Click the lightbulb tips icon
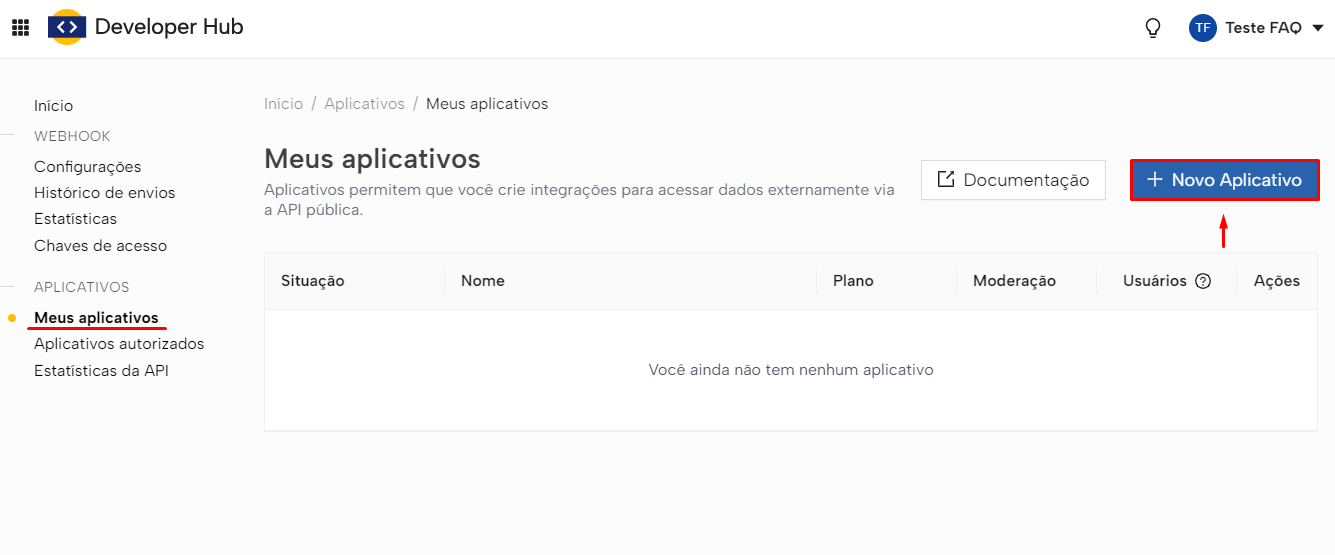Viewport: 1335px width, 555px height. click(x=1153, y=28)
